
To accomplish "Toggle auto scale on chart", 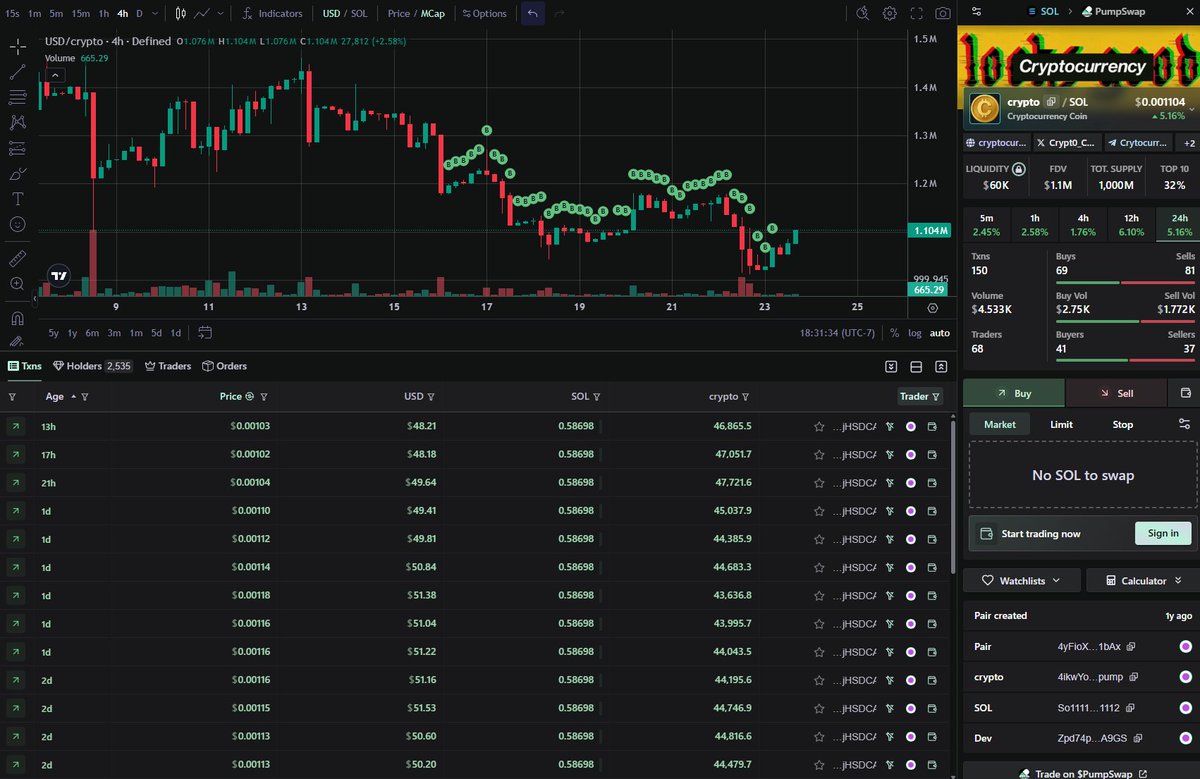I will (x=940, y=333).
